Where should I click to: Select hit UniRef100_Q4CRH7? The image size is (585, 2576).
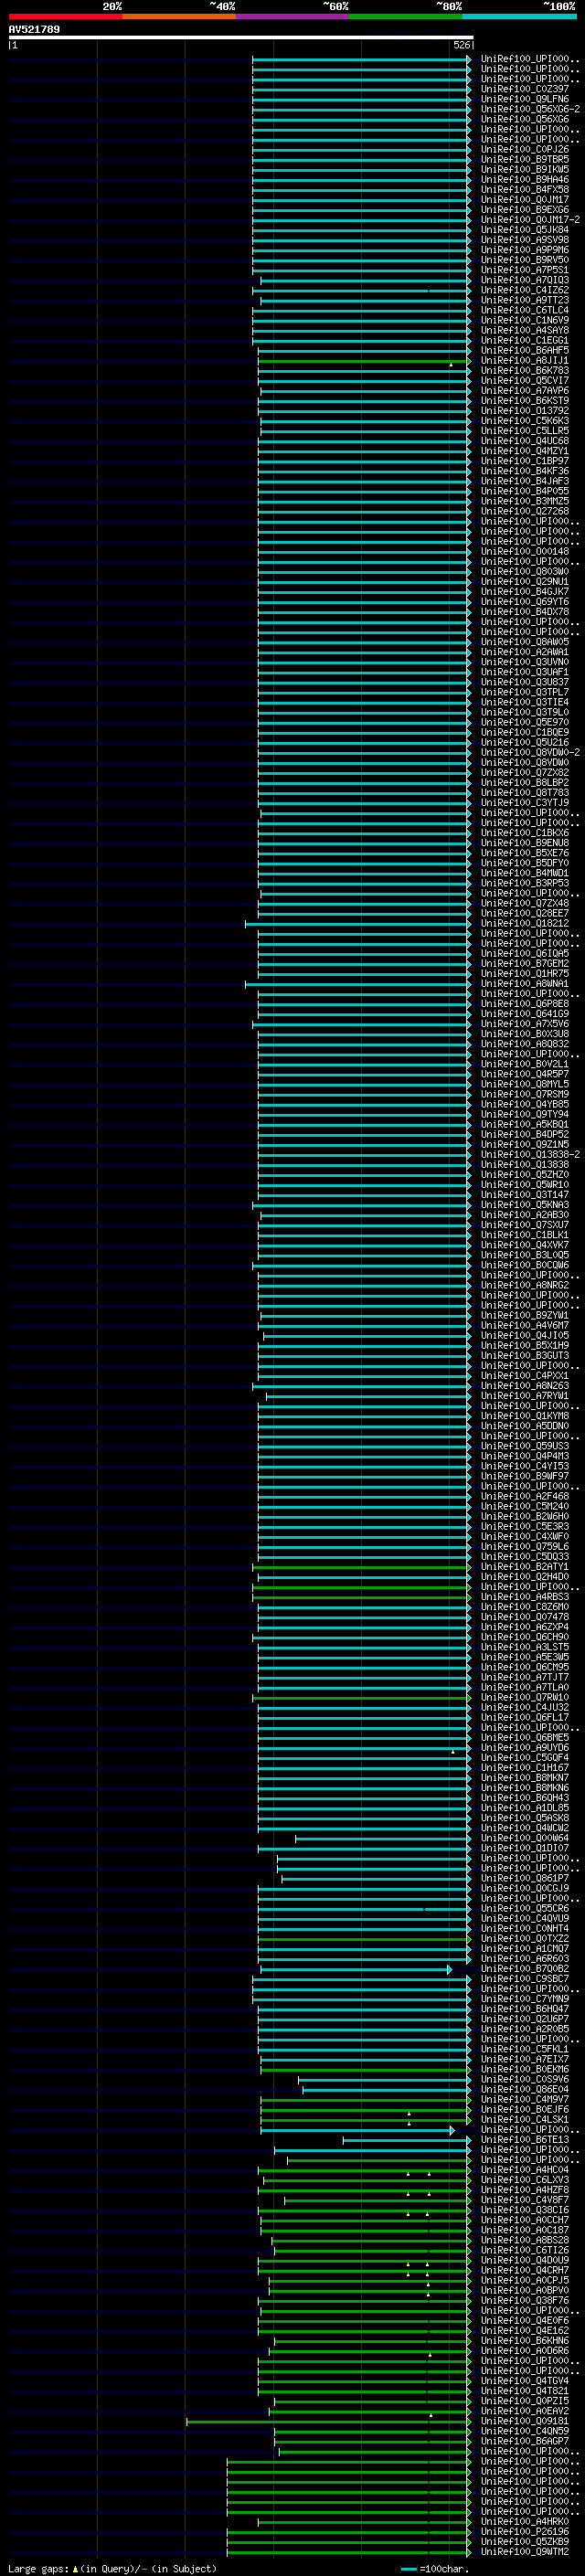pyautogui.click(x=525, y=2270)
